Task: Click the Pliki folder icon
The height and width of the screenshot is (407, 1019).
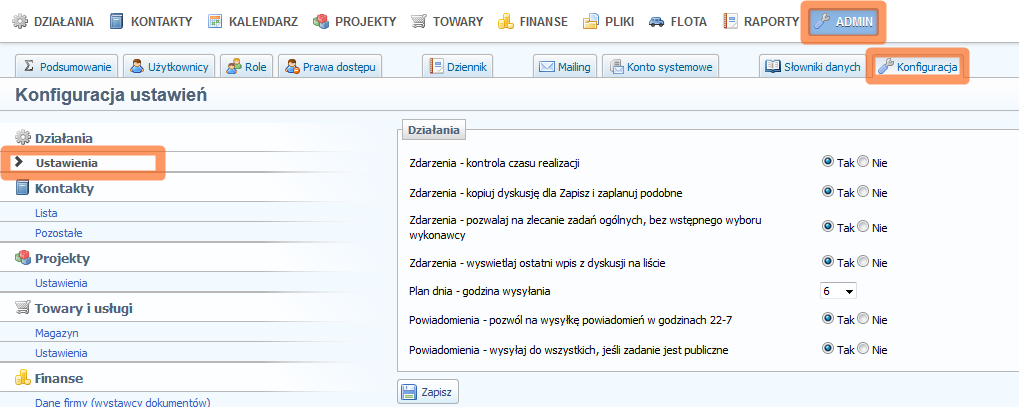Action: (591, 21)
